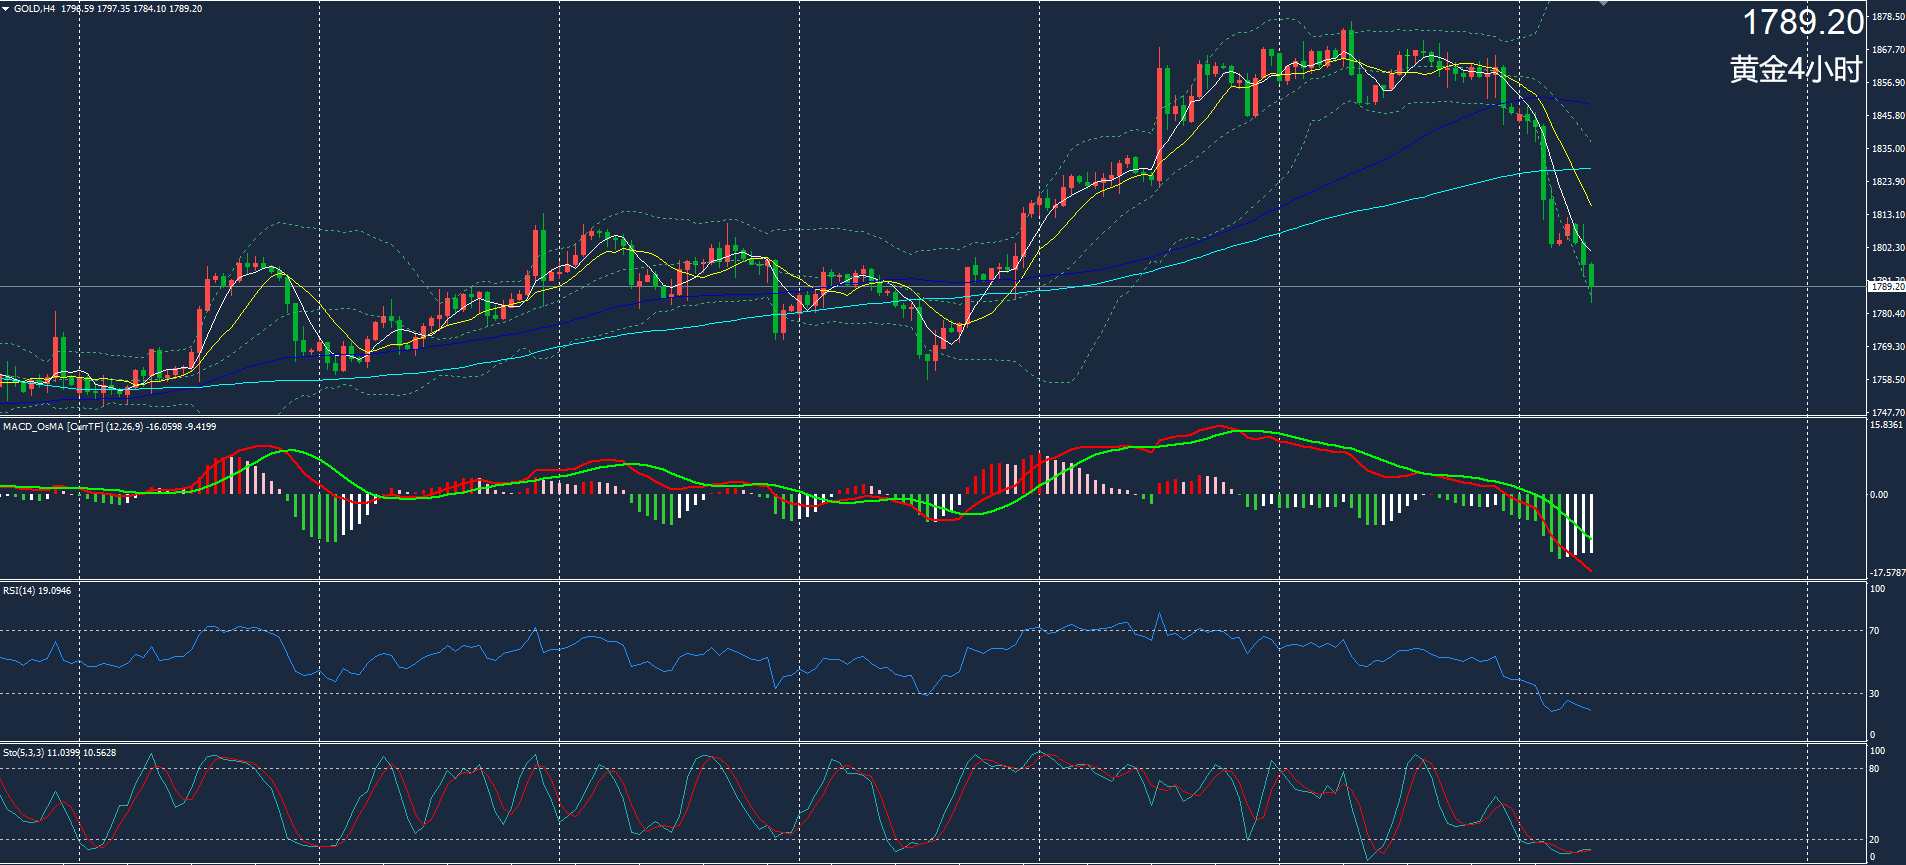Select the 1747.70 price scale value
Image resolution: width=1906 pixels, height=865 pixels.
pyautogui.click(x=1888, y=412)
